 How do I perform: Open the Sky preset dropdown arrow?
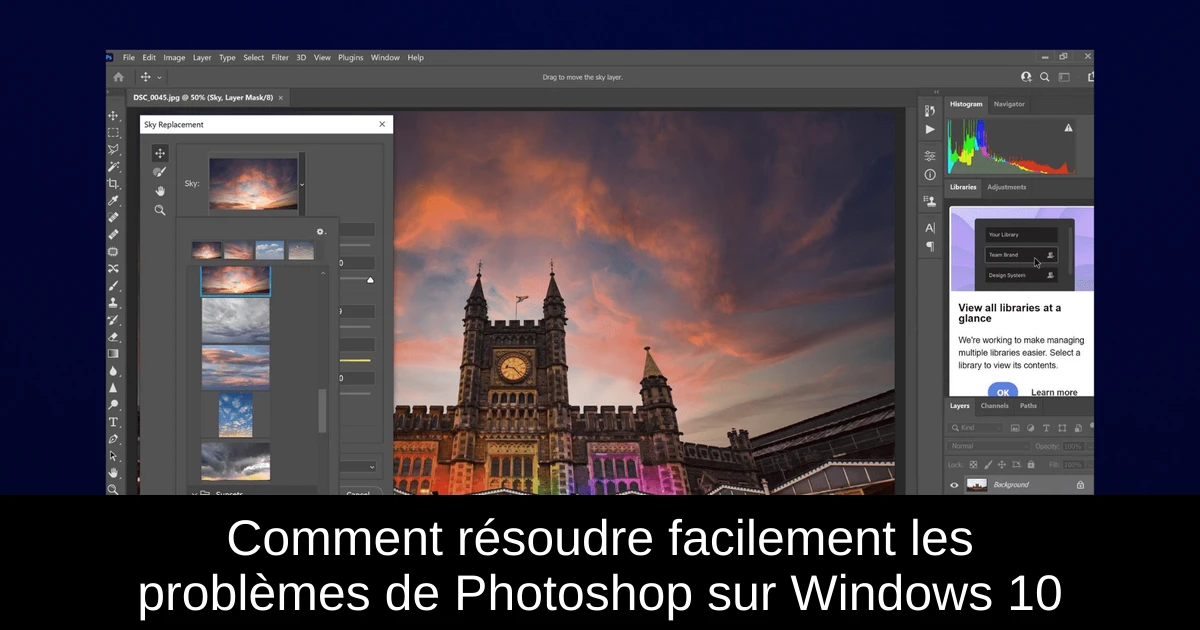pos(302,184)
